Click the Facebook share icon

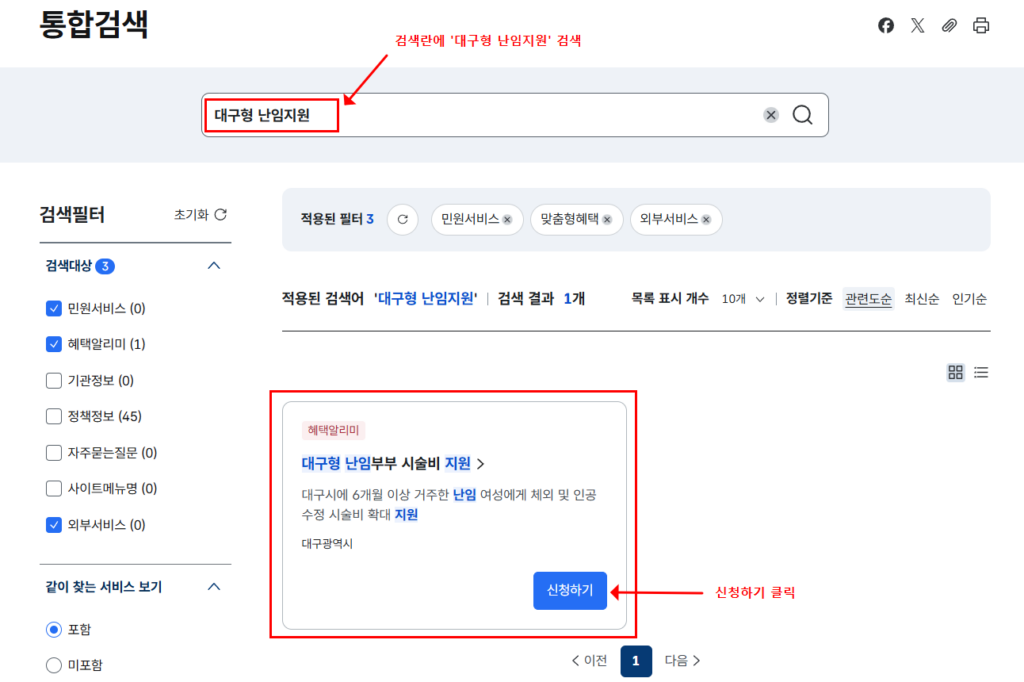coord(885,25)
